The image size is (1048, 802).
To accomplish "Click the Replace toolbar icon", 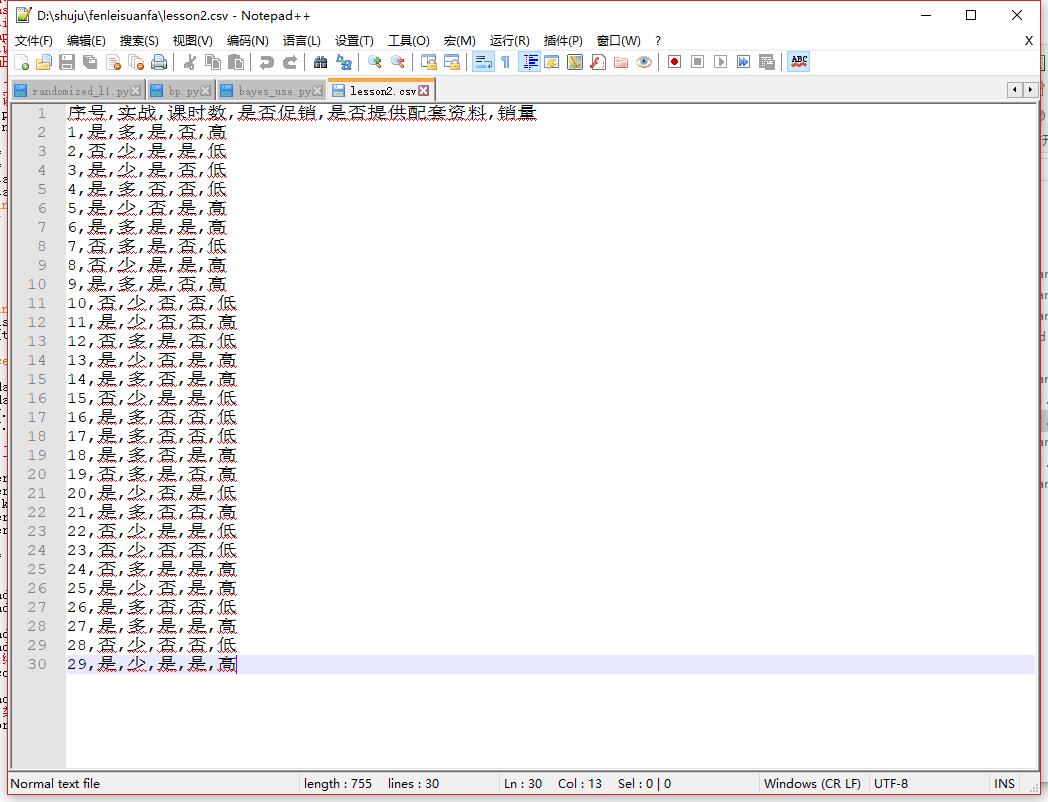I will 344,62.
